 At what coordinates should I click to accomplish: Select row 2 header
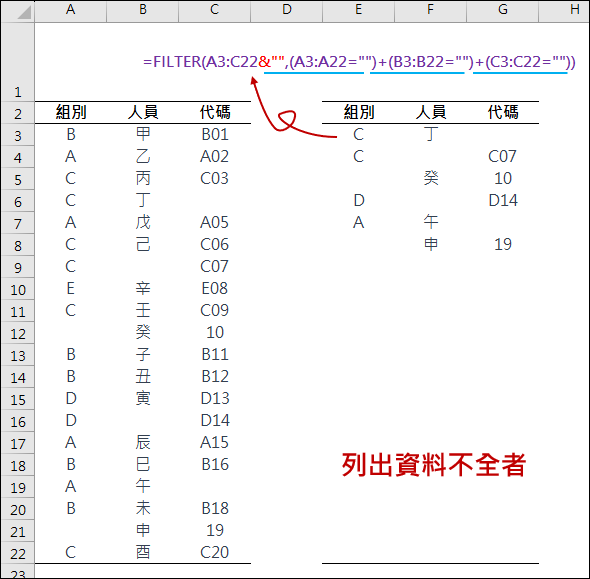[x=18, y=113]
